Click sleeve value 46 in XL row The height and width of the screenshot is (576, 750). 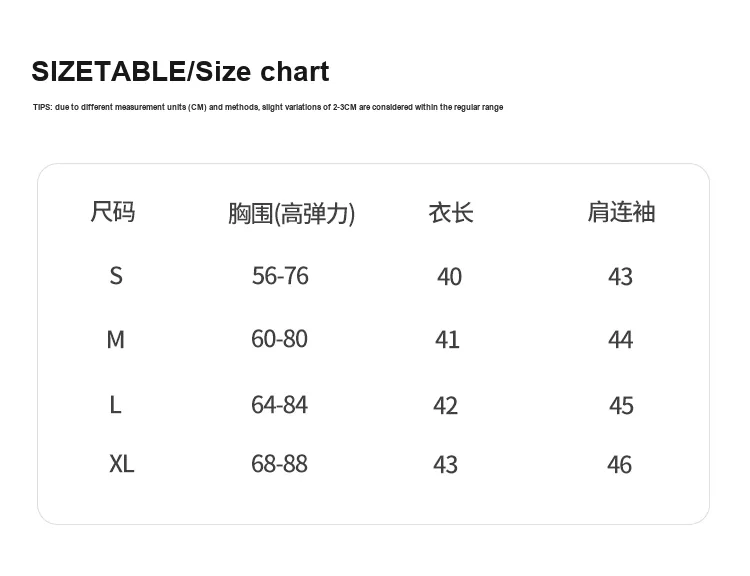tap(619, 465)
